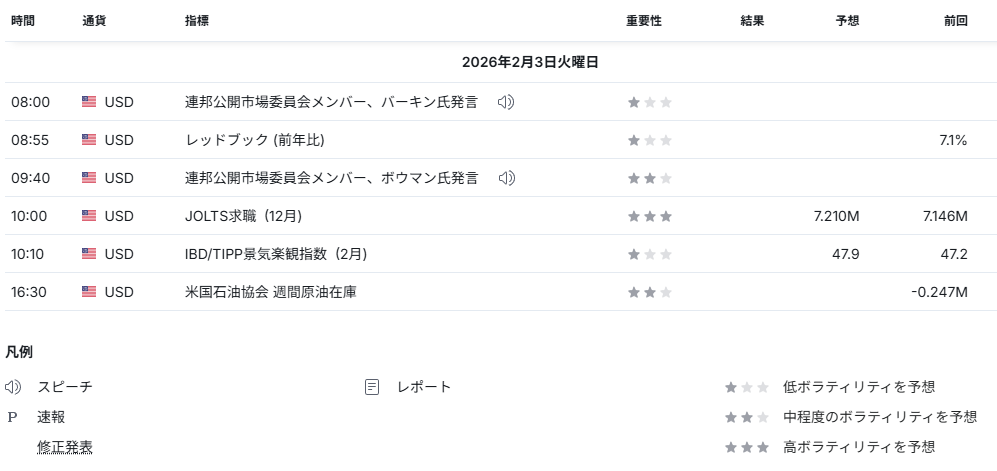
Task: Open レッドブック (前年比) indicator
Action: tap(254, 140)
